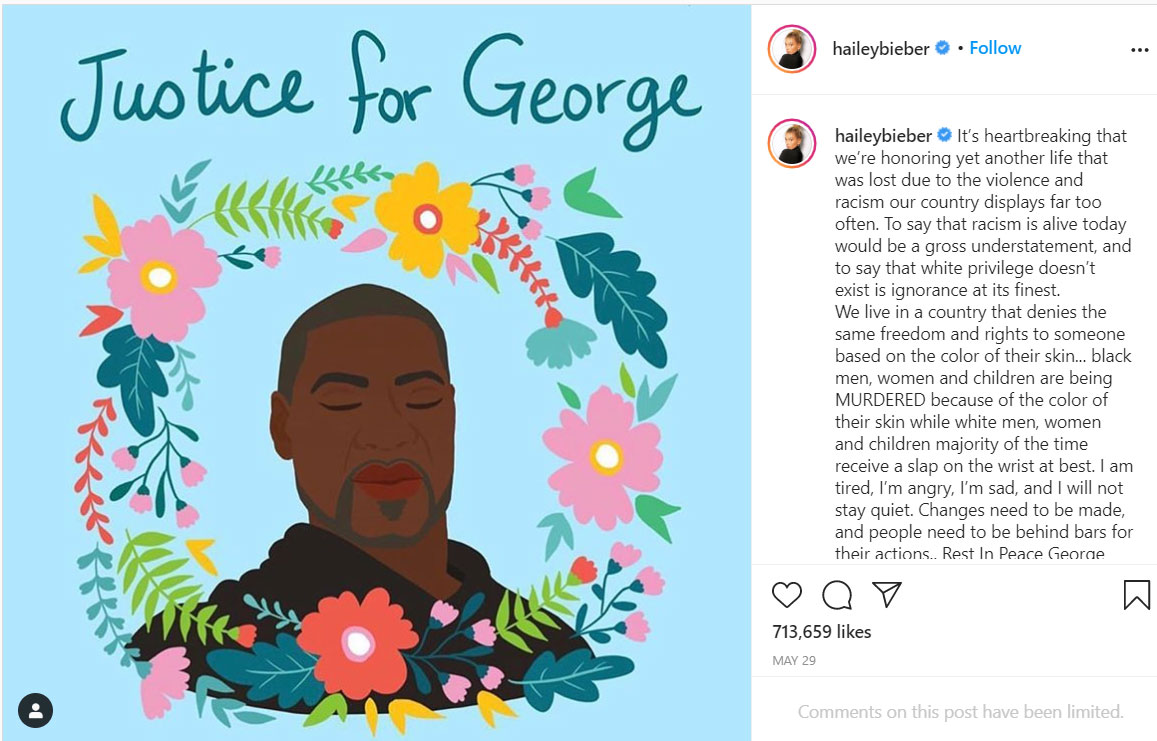View the 713,659 likes list
The image size is (1157, 741).
point(821,632)
